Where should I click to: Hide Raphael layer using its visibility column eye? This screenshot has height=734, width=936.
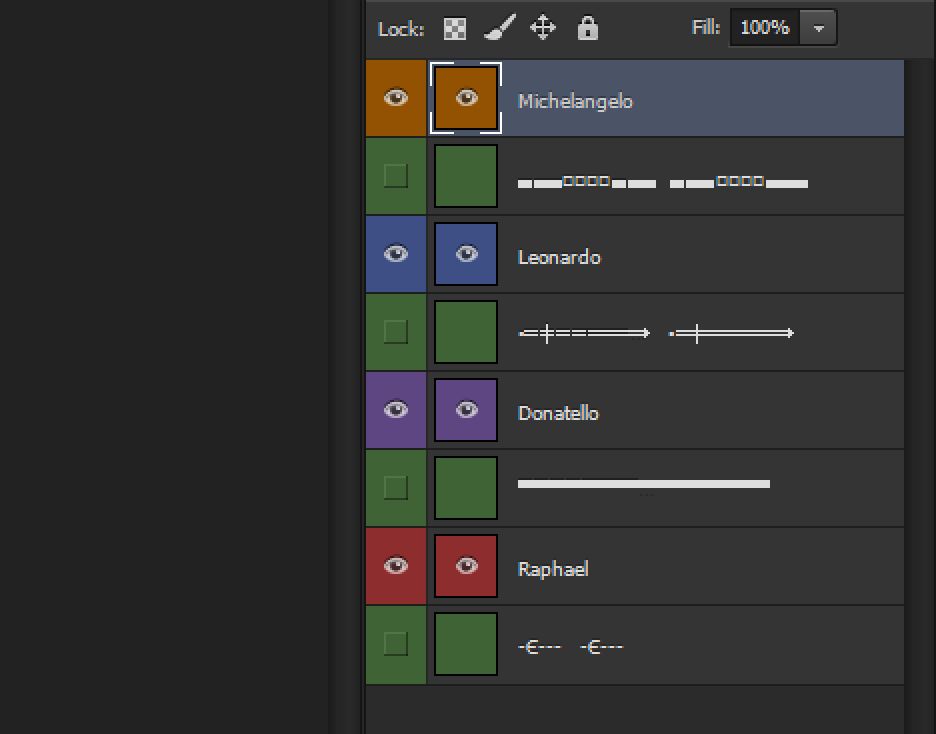[x=396, y=566]
